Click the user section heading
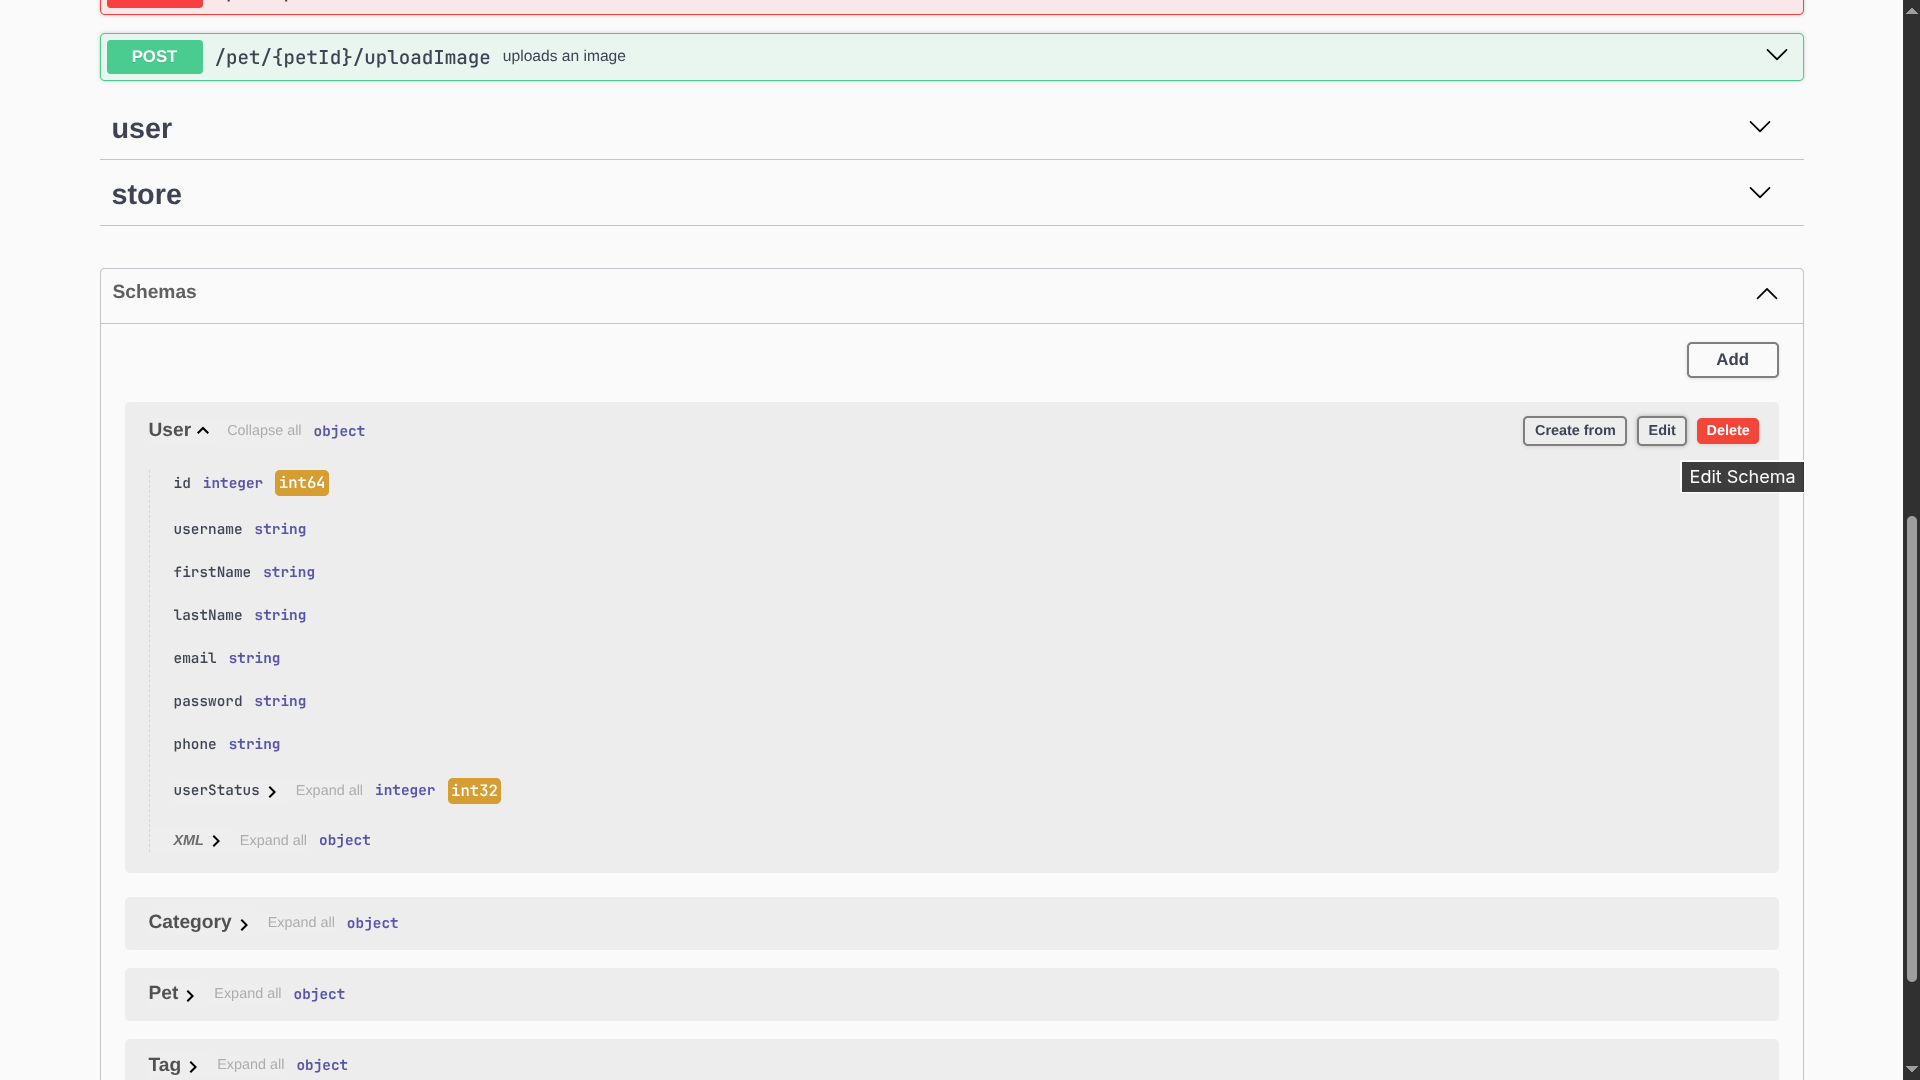Screen dimensions: 1920x1080 coord(141,128)
